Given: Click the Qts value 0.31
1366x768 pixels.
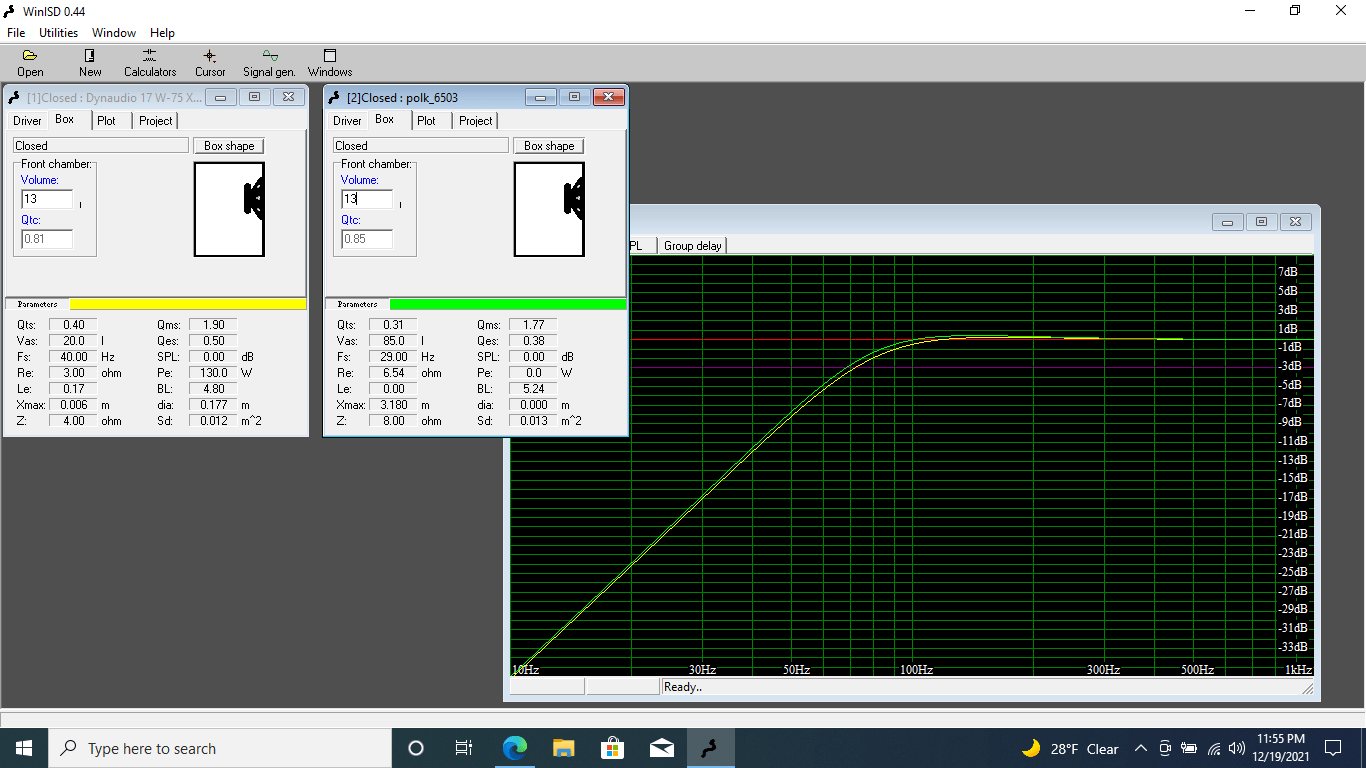Looking at the screenshot, I should 393,325.
